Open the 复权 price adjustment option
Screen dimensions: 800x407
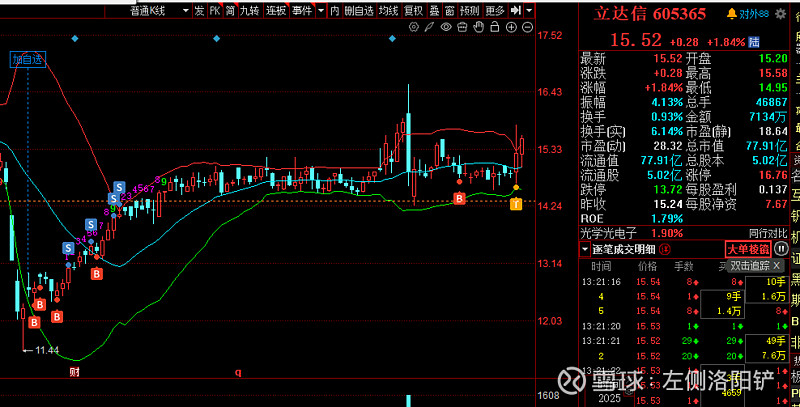414,10
